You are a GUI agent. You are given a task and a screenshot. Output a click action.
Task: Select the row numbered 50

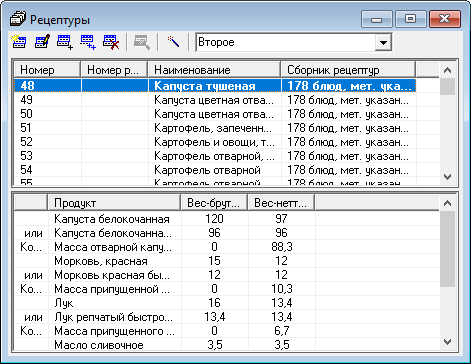click(215, 114)
